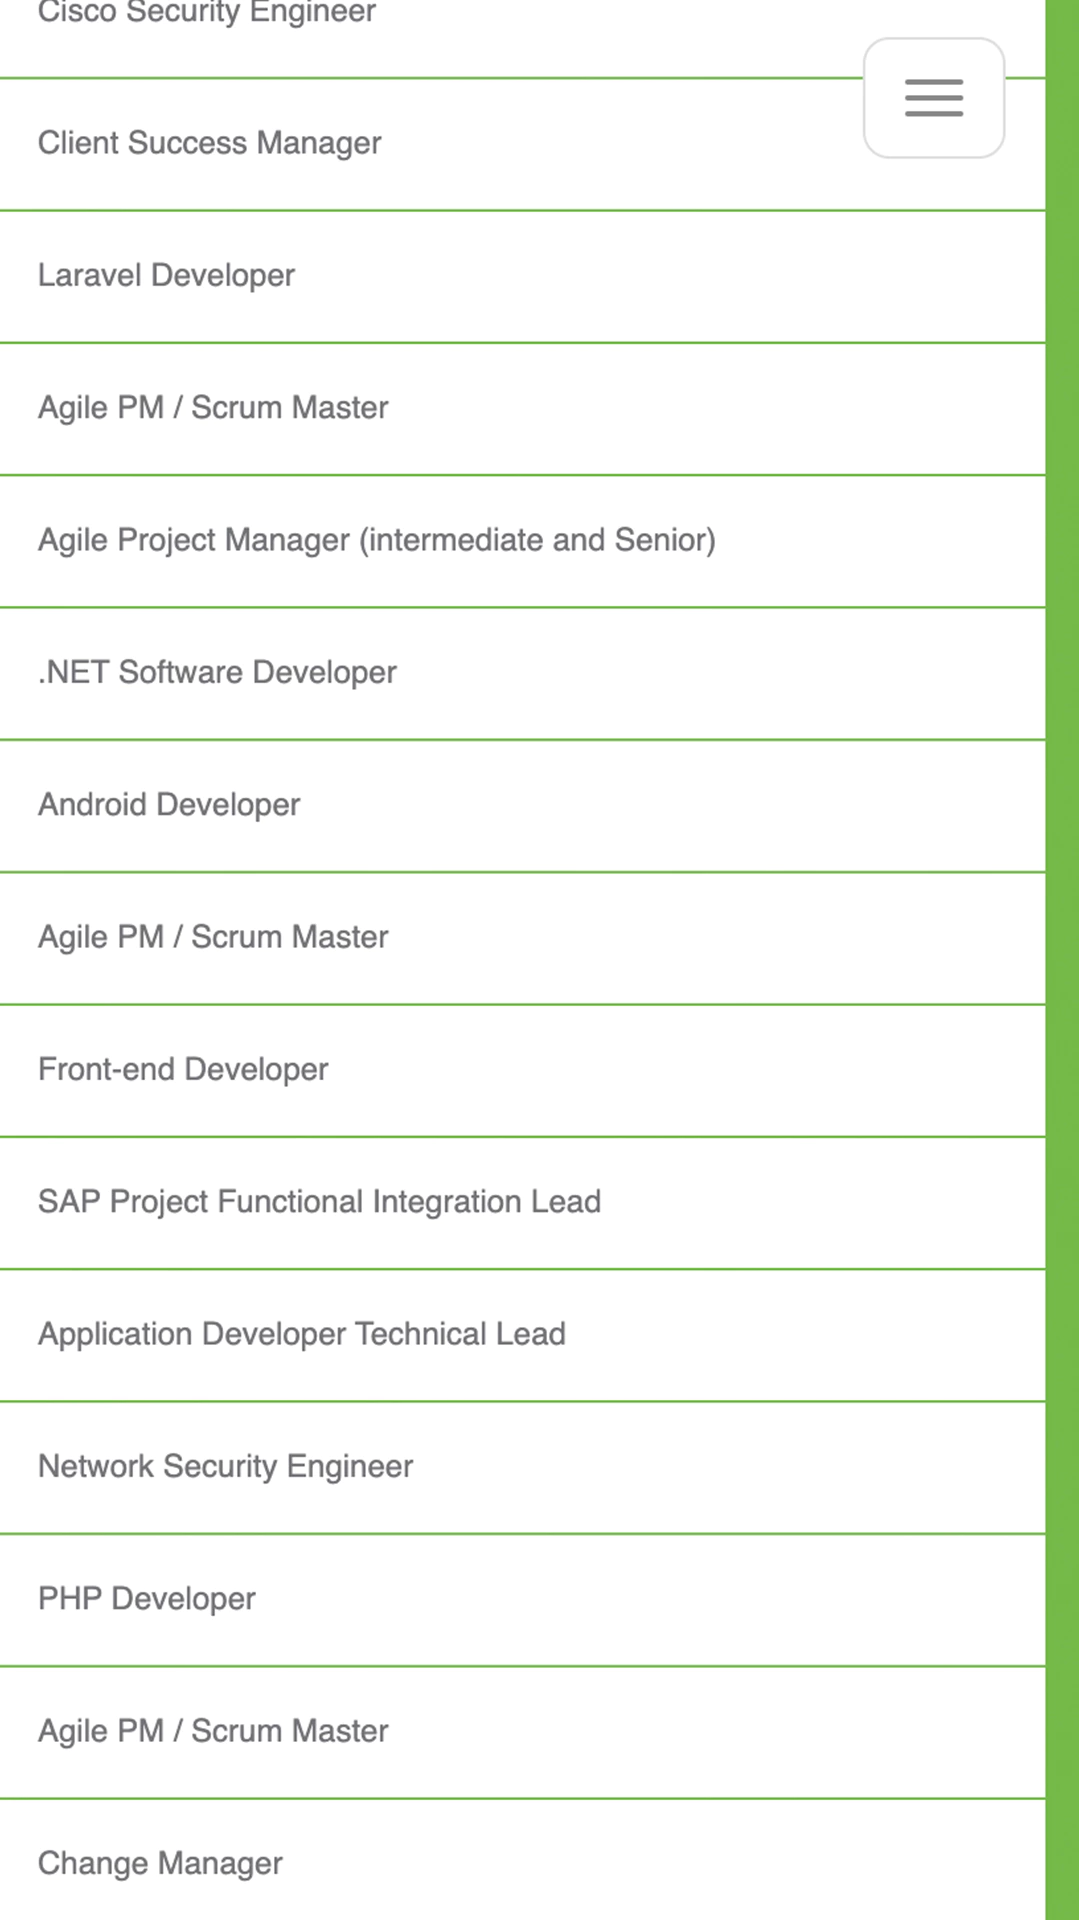1079x1920 pixels.
Task: Select Application Developer Technical Lead
Action: [x=301, y=1333]
